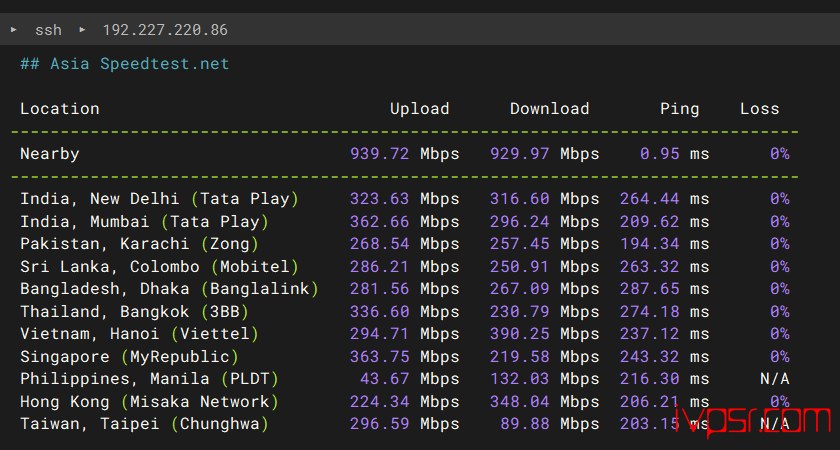This screenshot has width=840, height=450.
Task: Select Philippines, Manila (PLDT)
Action: (x=149, y=379)
